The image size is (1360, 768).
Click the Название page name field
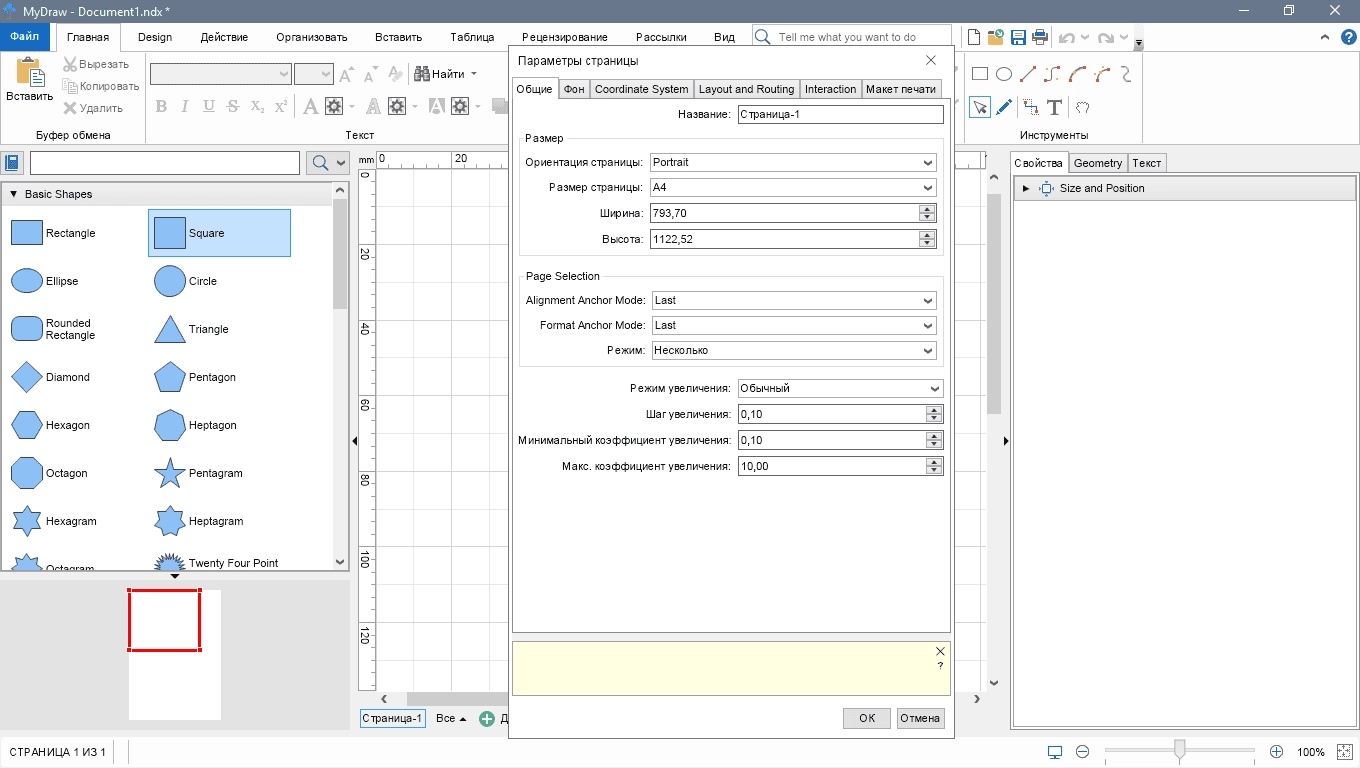tap(840, 115)
